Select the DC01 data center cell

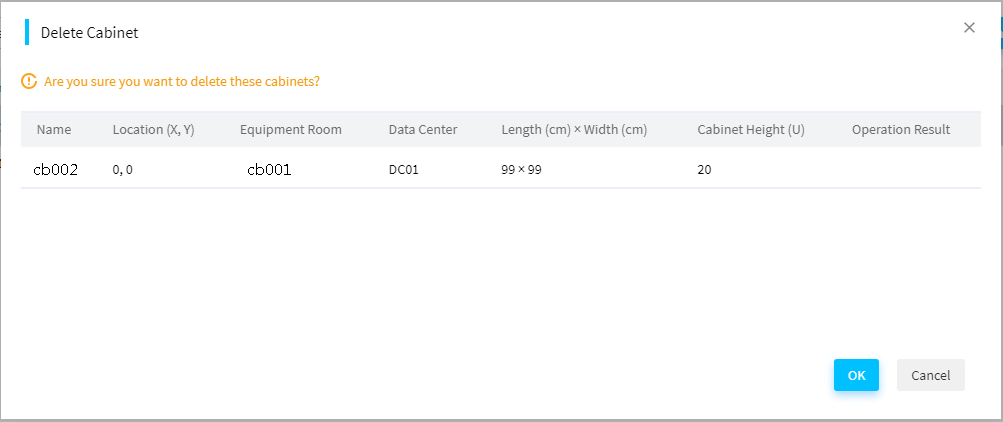(x=404, y=170)
